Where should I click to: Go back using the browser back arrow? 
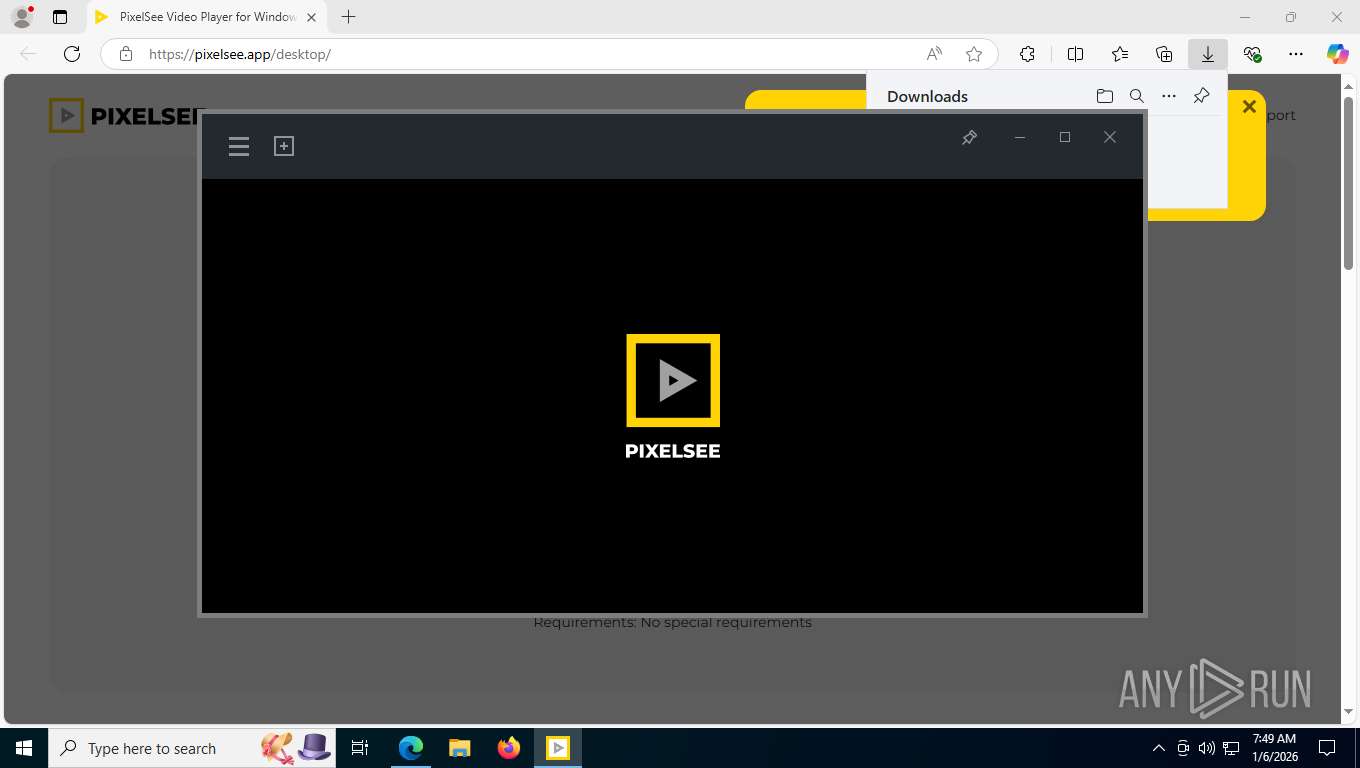[x=28, y=54]
